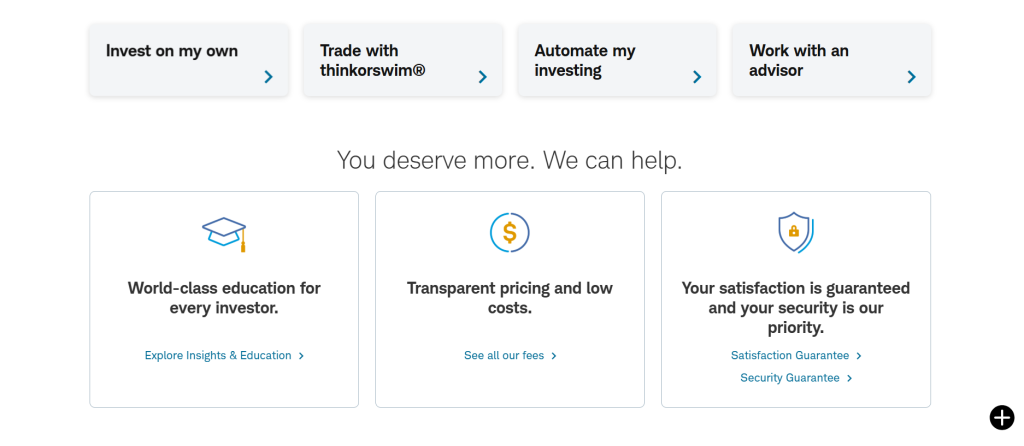Viewport: 1024px width, 446px height.
Task: Open the Invest on my own card
Action: [x=172, y=51]
